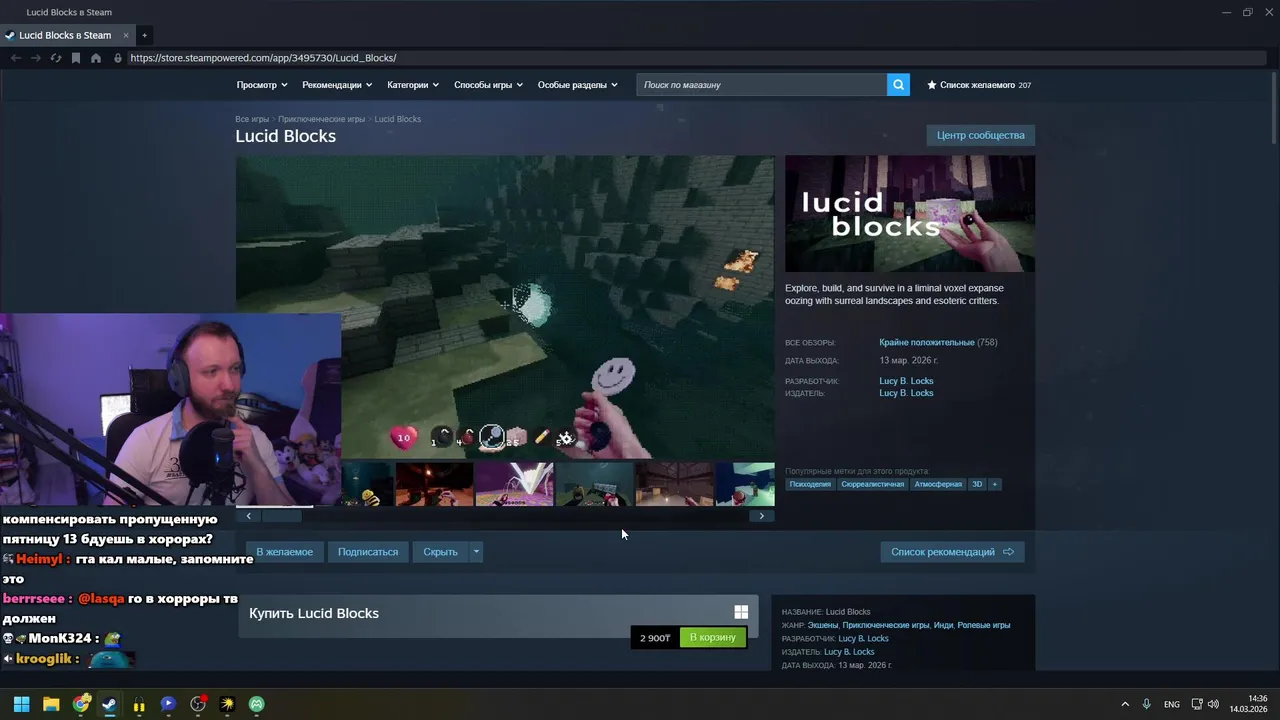Open Приключенческие игры breadcrumb link

pos(321,119)
